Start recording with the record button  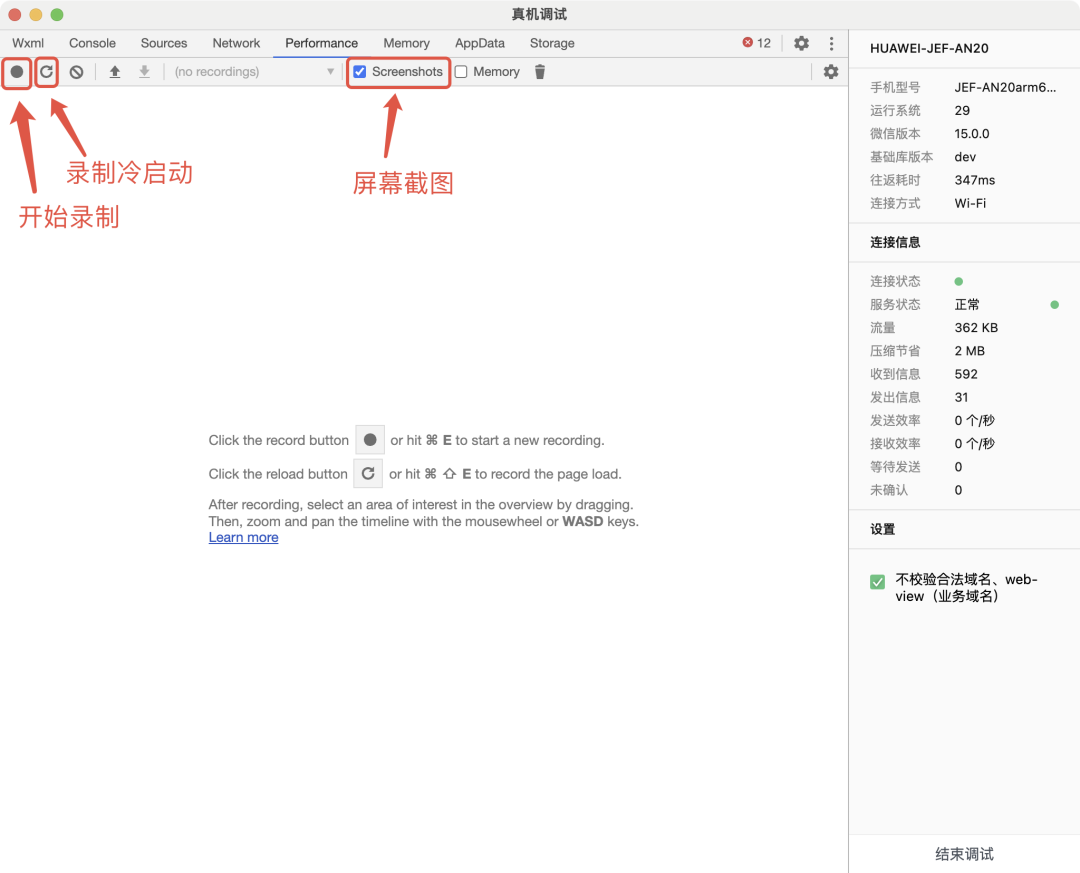(x=17, y=72)
